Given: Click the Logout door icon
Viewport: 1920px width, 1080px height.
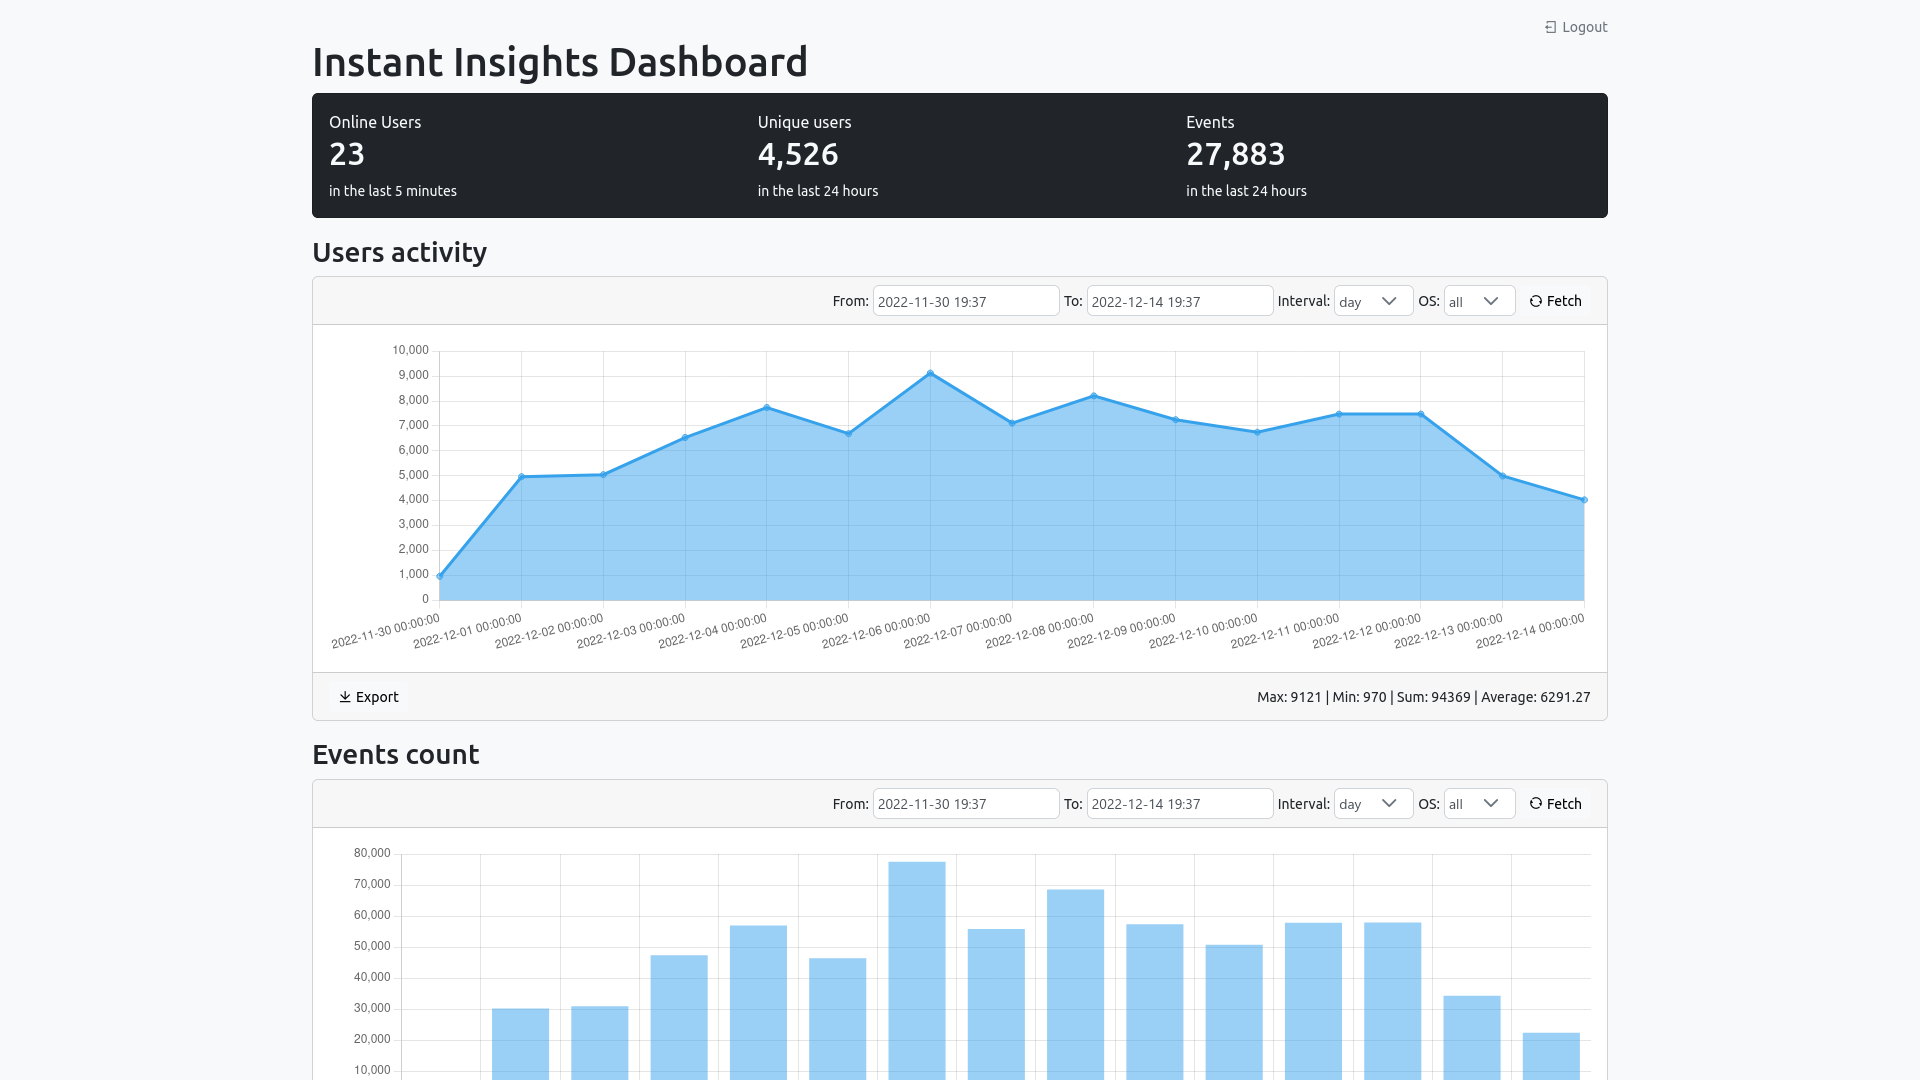Looking at the screenshot, I should click(1550, 27).
